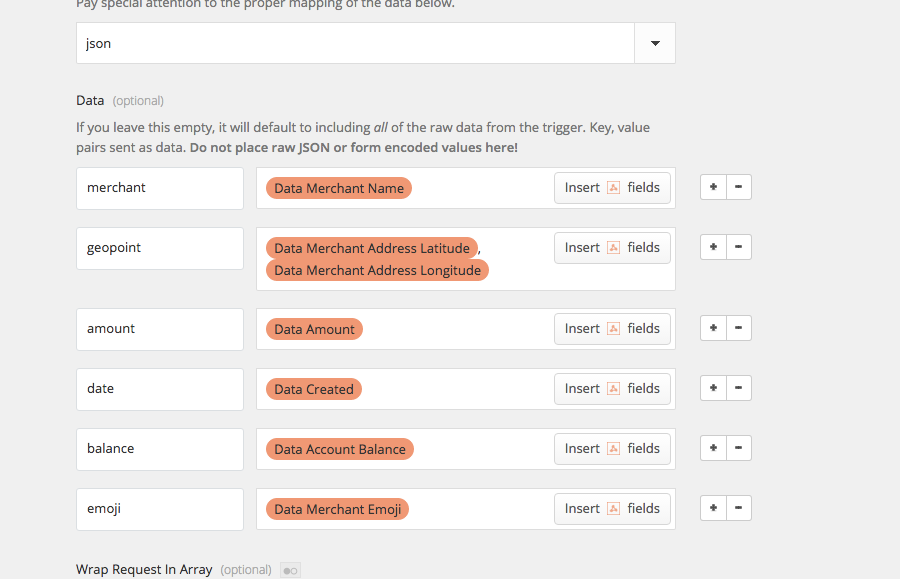This screenshot has height=579, width=900.
Task: Click the geopoint key input field
Action: coord(160,248)
